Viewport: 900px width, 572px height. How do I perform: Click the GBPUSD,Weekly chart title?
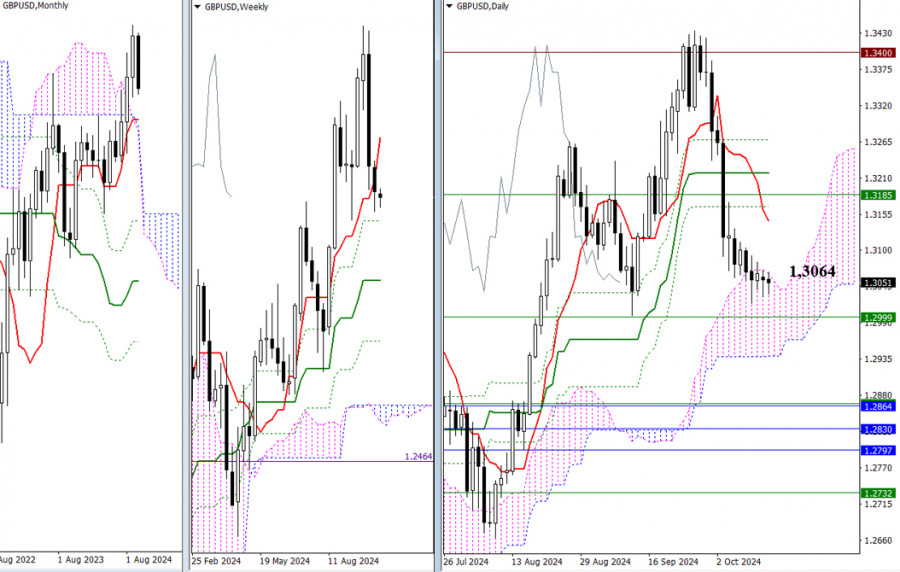tap(236, 7)
